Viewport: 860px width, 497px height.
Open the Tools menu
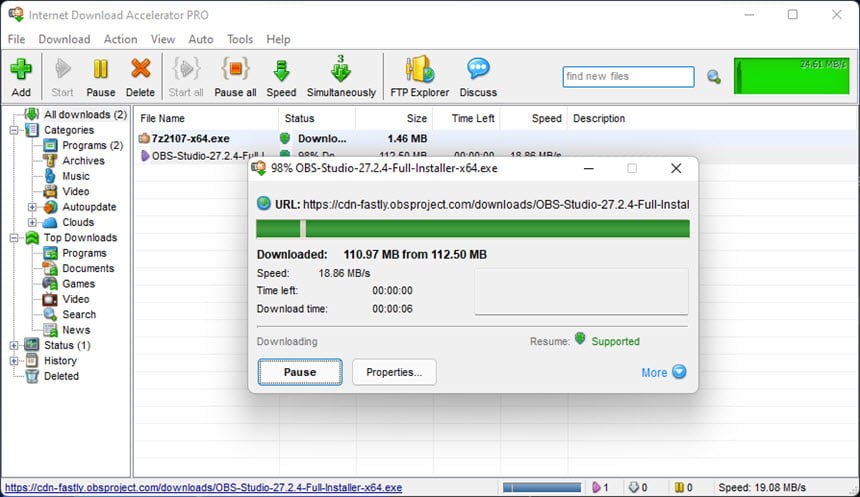(x=240, y=39)
